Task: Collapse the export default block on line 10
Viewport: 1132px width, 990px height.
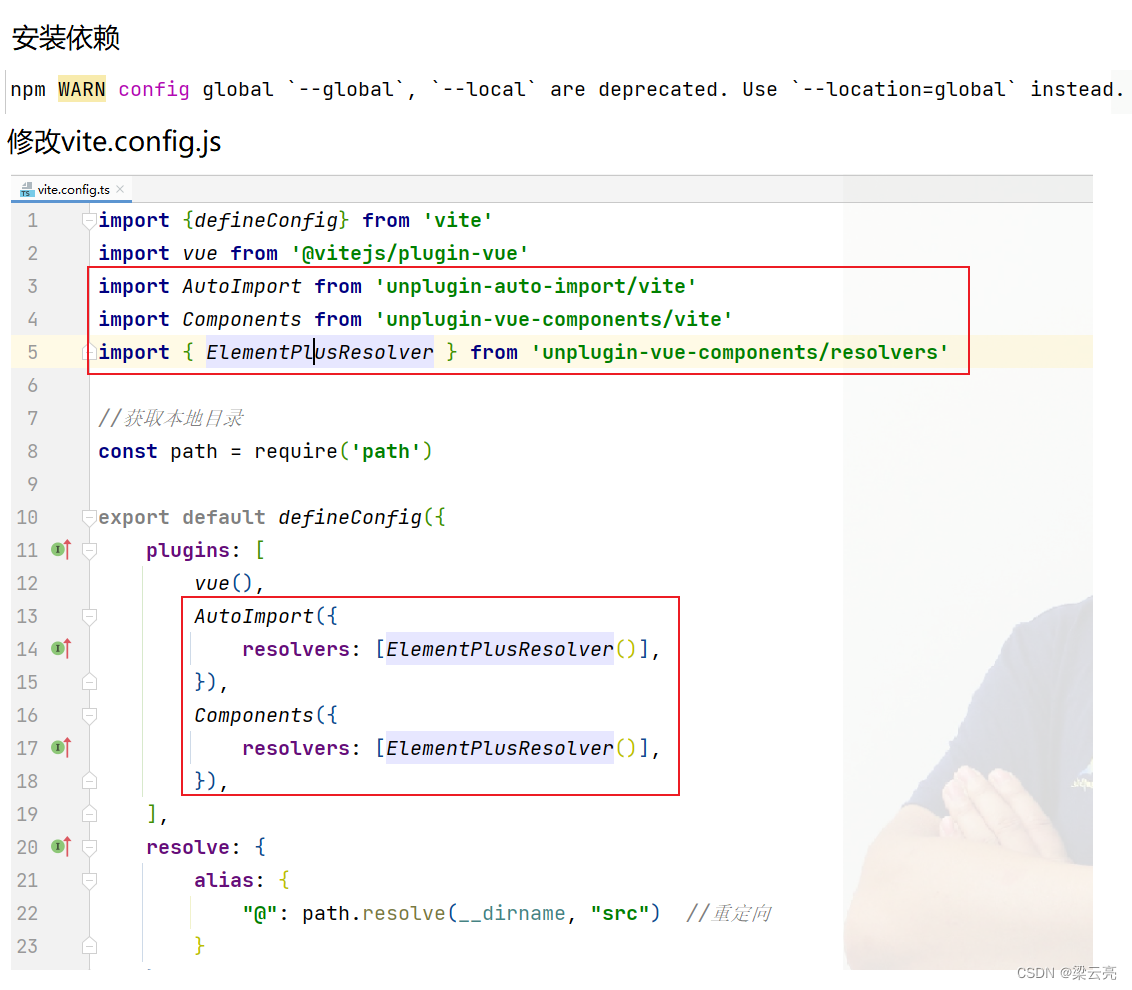Action: pyautogui.click(x=90, y=517)
